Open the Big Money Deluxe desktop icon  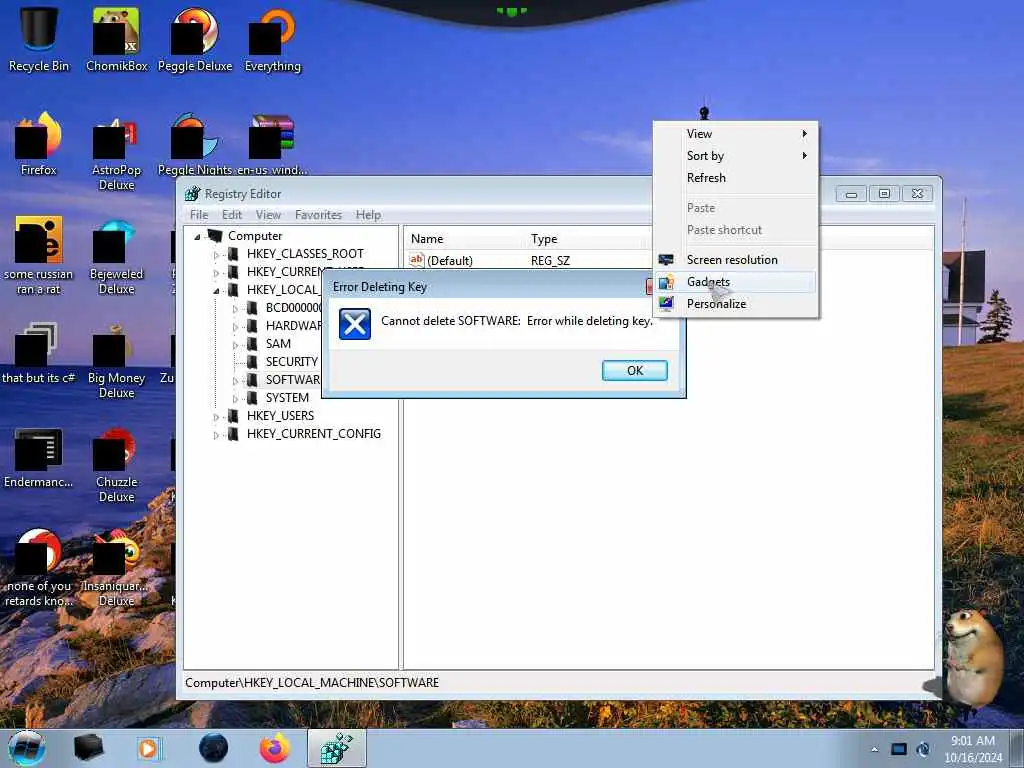[116, 359]
